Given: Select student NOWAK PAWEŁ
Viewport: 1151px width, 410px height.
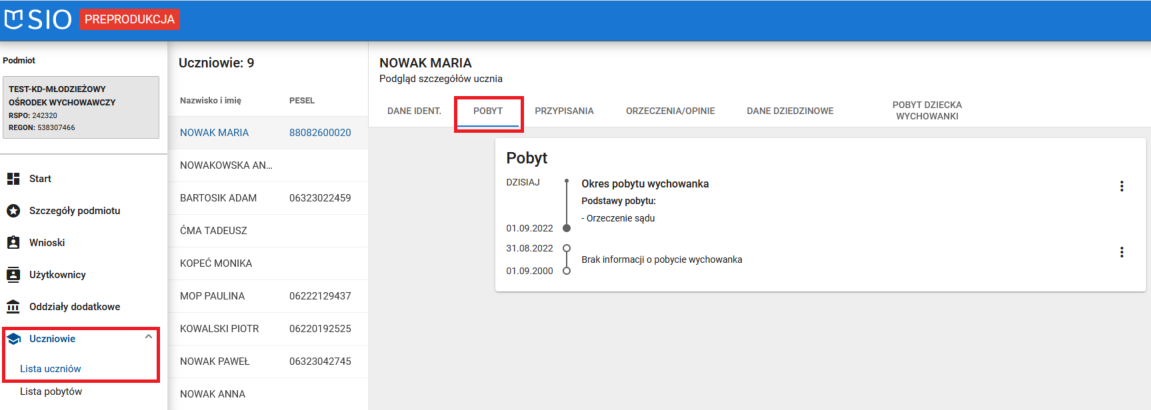Looking at the screenshot, I should [x=215, y=361].
